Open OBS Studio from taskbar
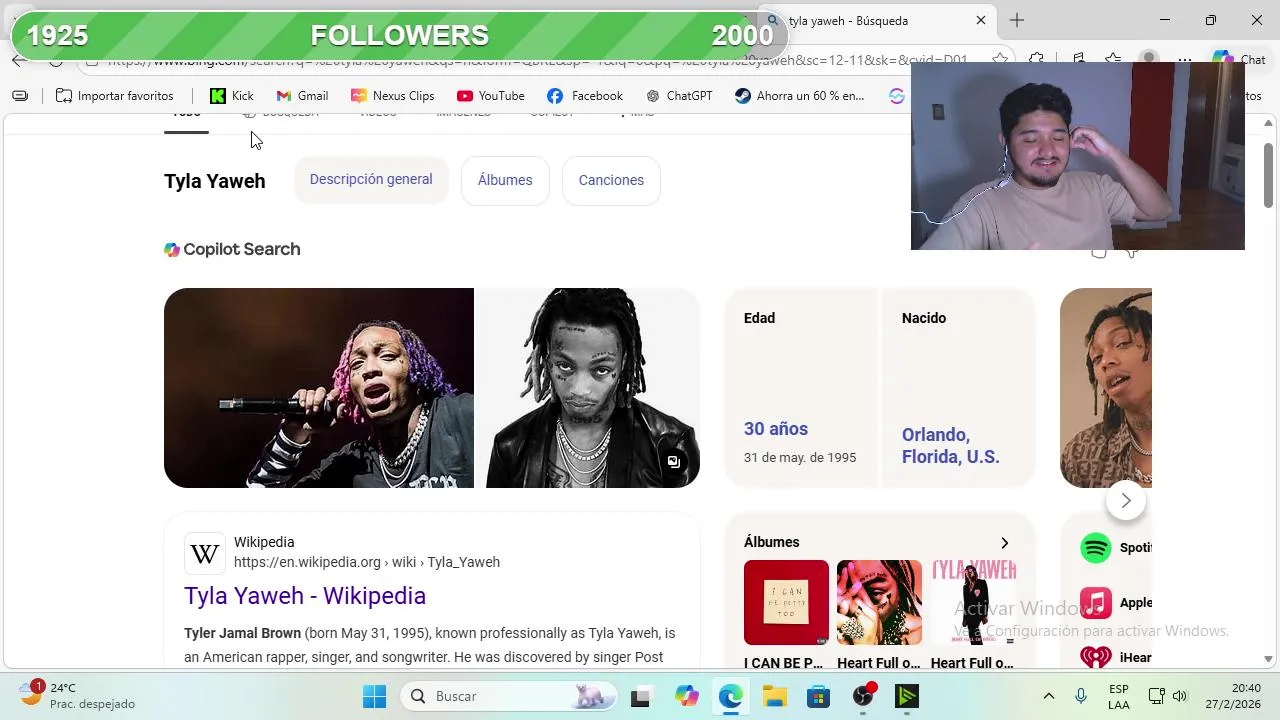 [x=863, y=696]
